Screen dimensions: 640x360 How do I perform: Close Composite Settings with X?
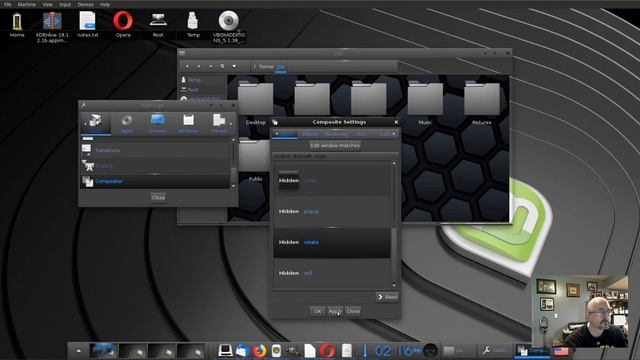pos(396,122)
